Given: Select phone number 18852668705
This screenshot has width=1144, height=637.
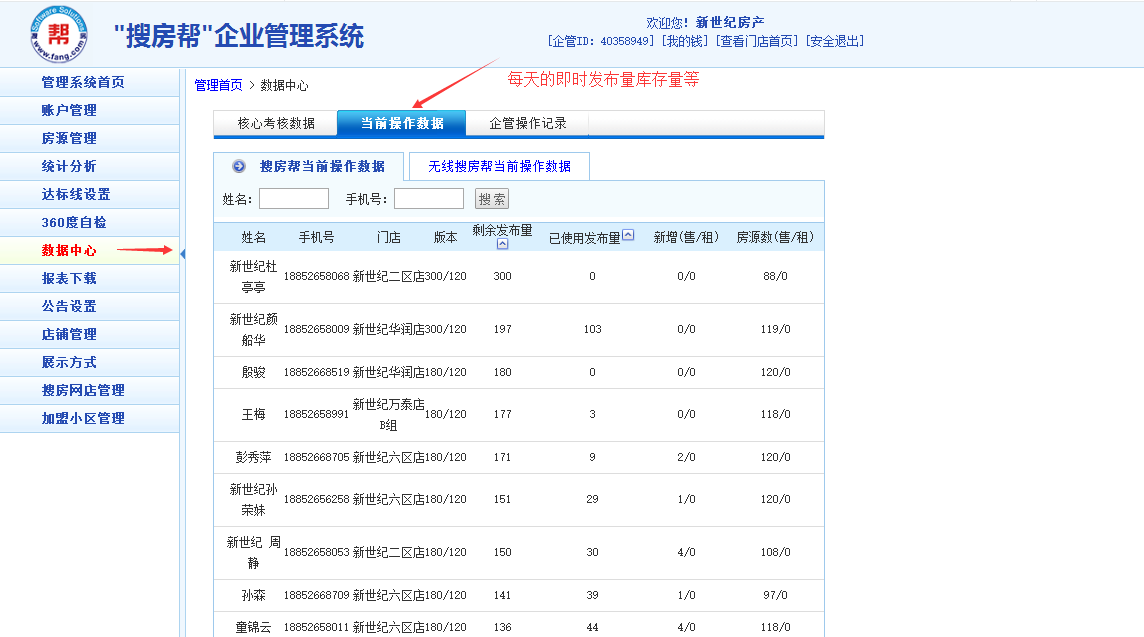Looking at the screenshot, I should coord(317,458).
